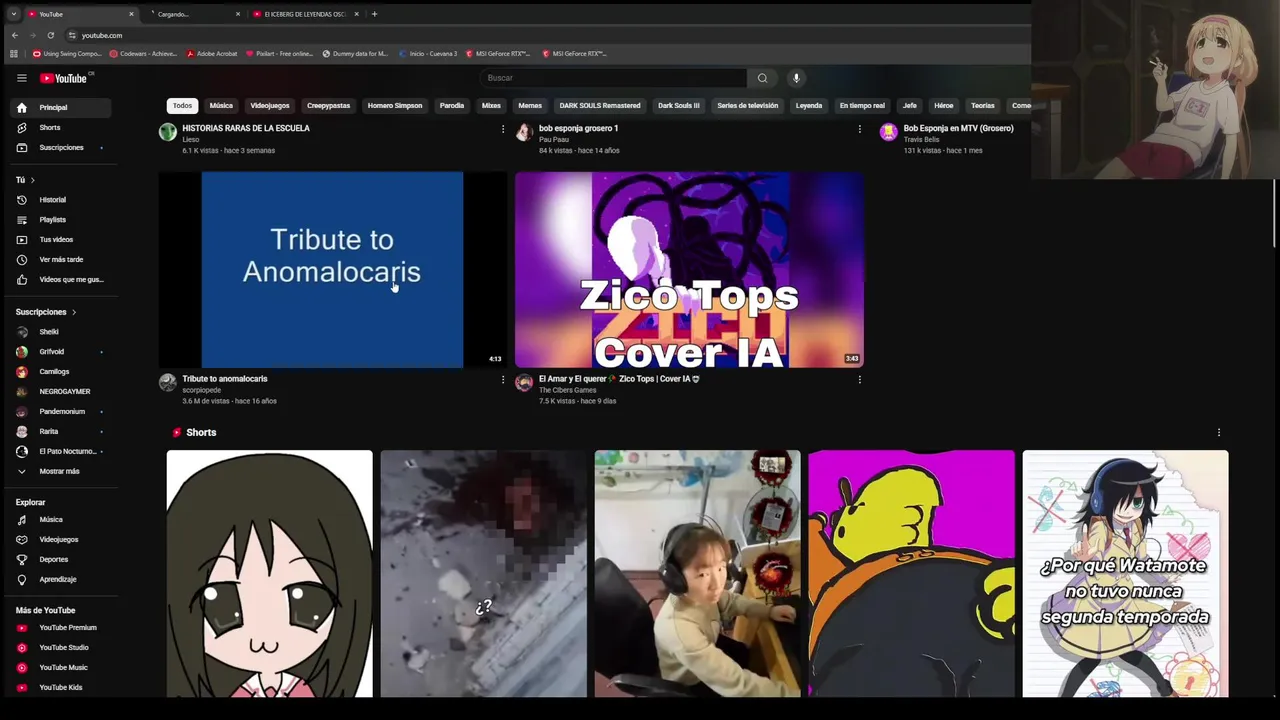The width and height of the screenshot is (1280, 720).
Task: Open a new browser tab with plus
Action: (374, 14)
